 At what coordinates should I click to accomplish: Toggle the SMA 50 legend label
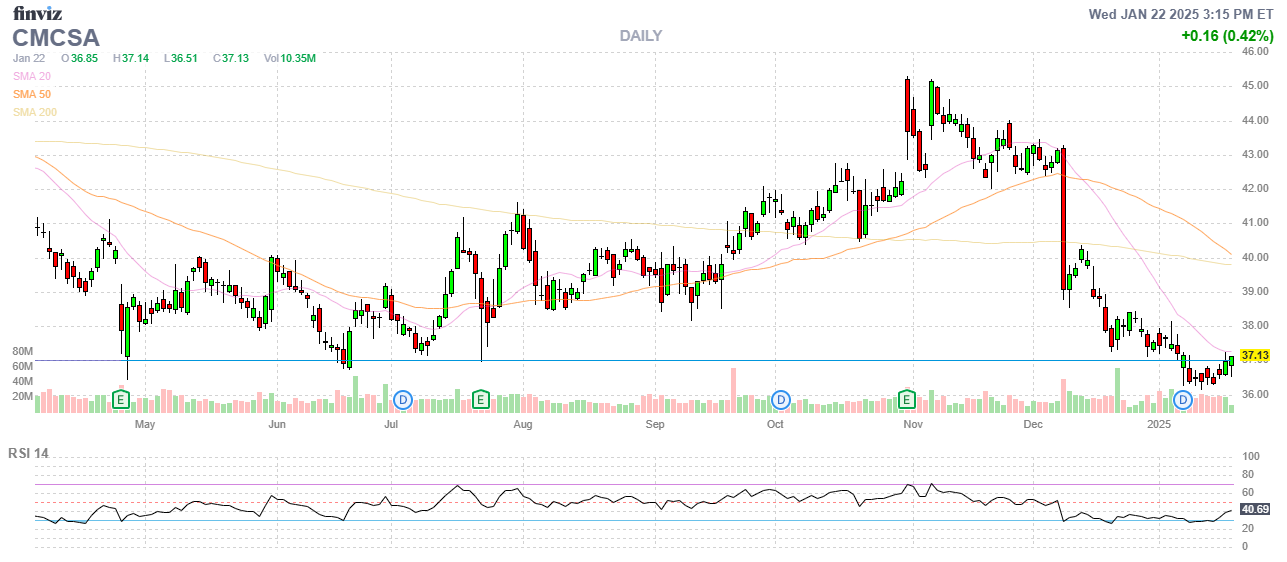click(32, 94)
